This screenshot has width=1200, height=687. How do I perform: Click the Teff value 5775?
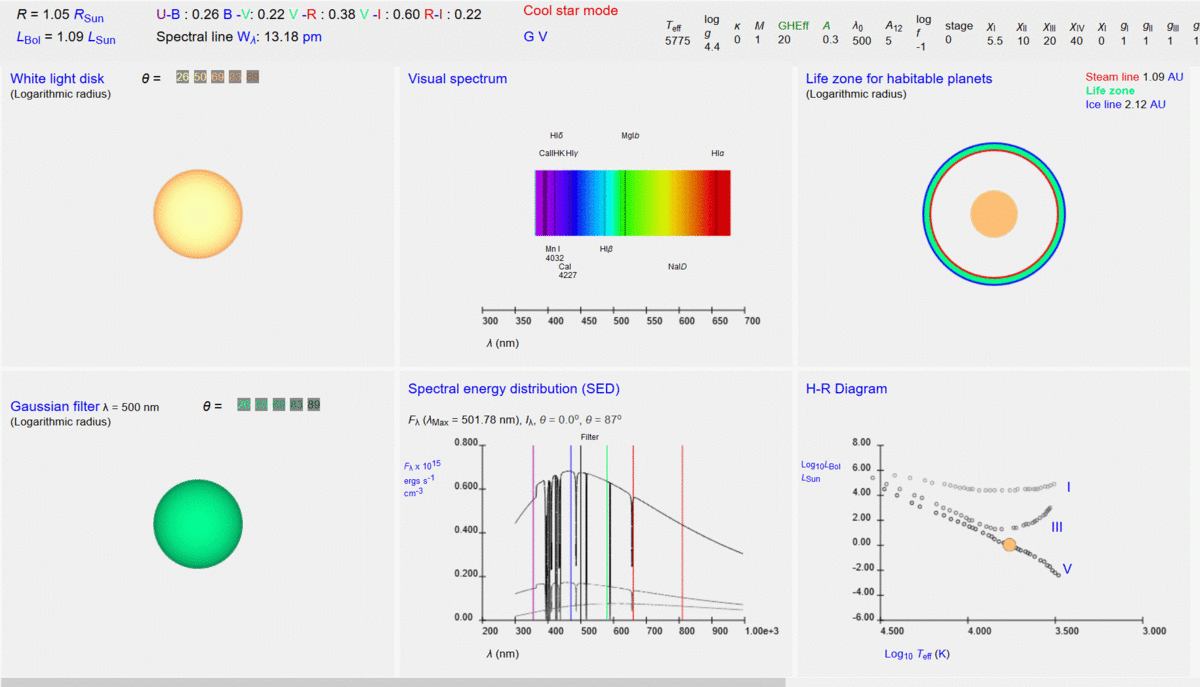point(677,41)
